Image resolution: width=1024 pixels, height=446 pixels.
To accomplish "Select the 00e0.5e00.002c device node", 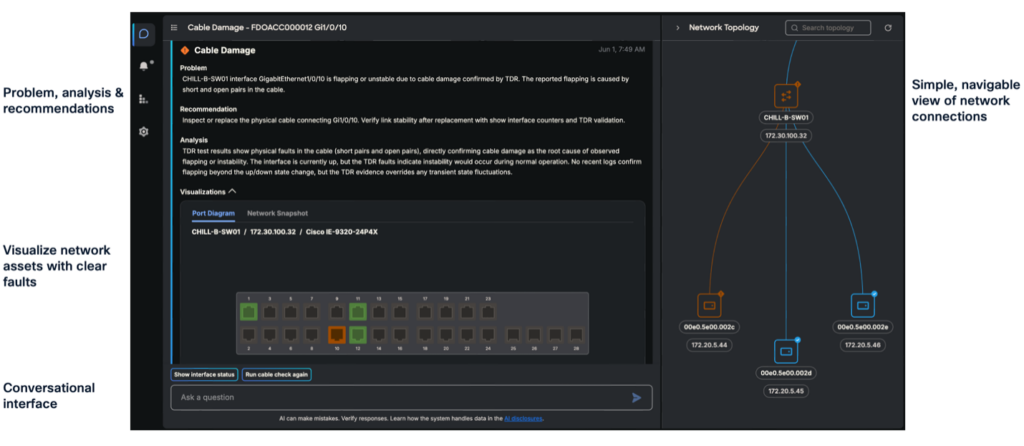I will [x=709, y=305].
